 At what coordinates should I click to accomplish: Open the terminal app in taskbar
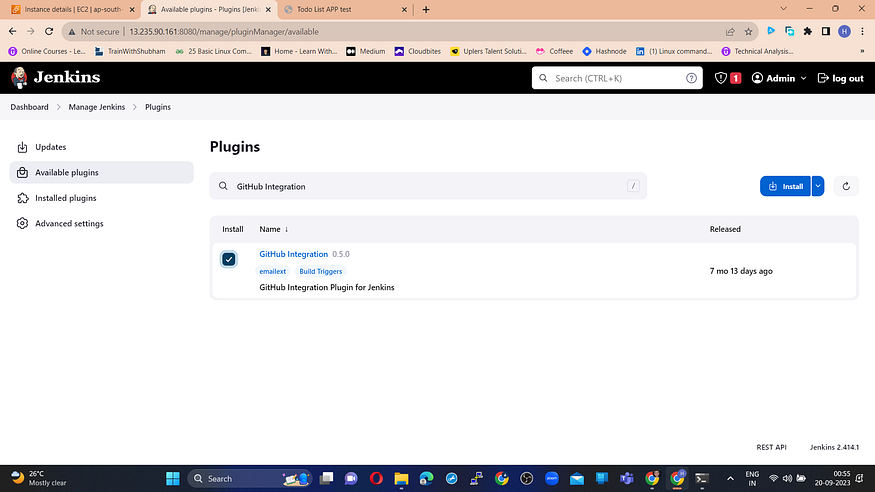tap(702, 479)
